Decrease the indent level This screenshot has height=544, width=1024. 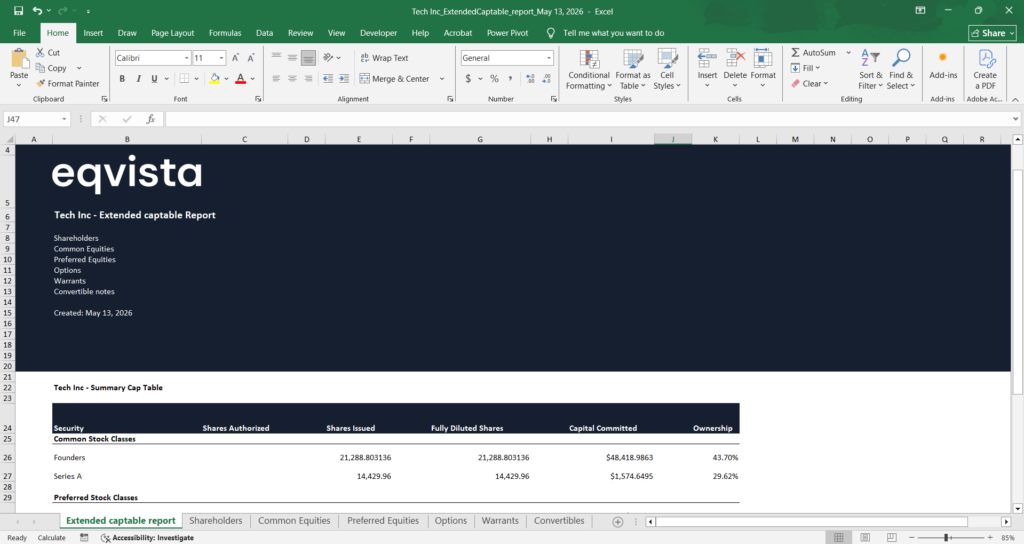(x=328, y=78)
